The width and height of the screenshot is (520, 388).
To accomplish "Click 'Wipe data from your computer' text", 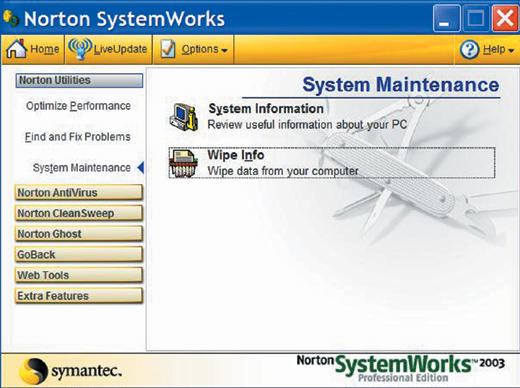I will tap(283, 171).
